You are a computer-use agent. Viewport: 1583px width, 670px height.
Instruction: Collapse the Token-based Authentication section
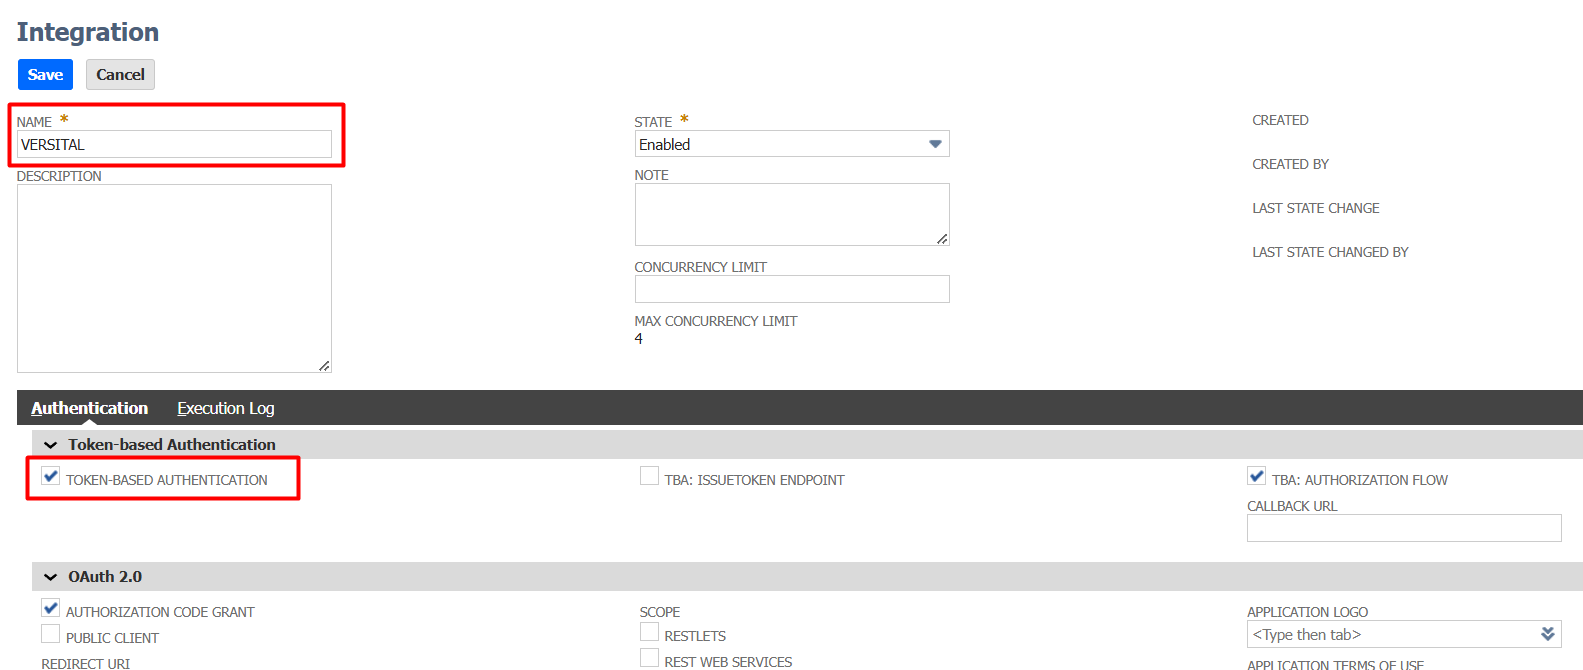[x=51, y=445]
